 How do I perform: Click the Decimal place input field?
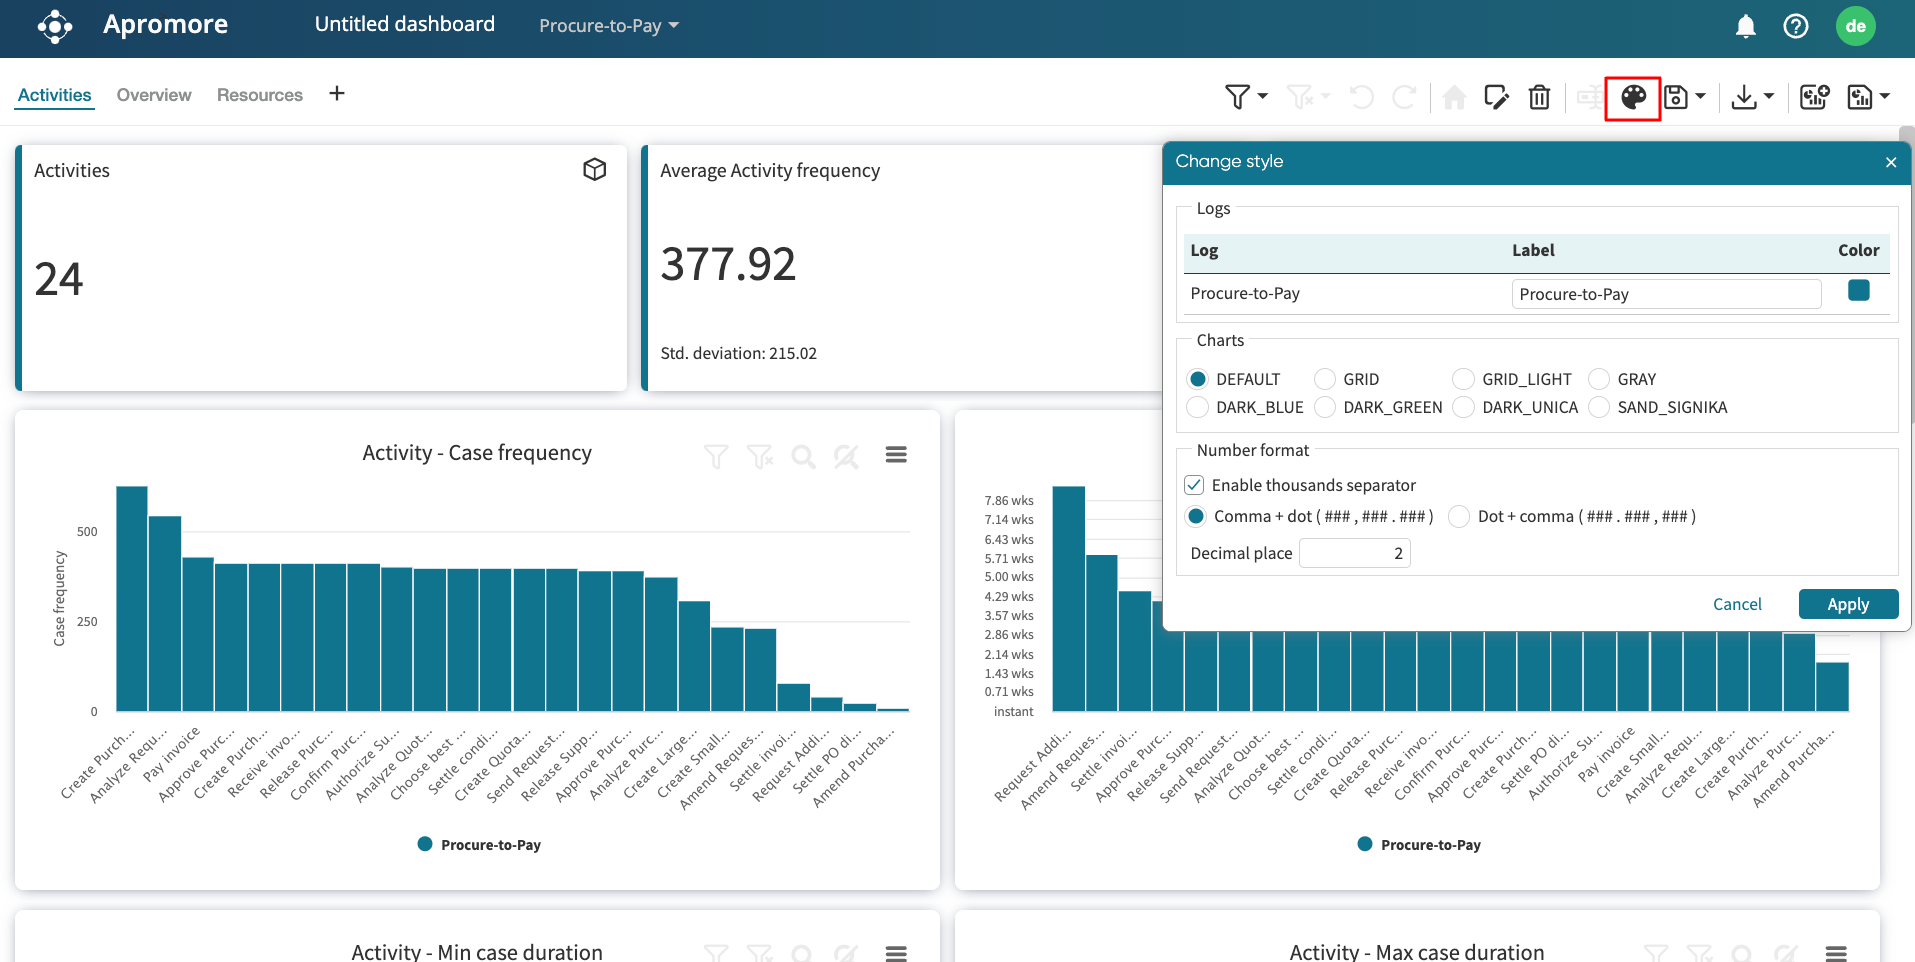[x=1354, y=553]
